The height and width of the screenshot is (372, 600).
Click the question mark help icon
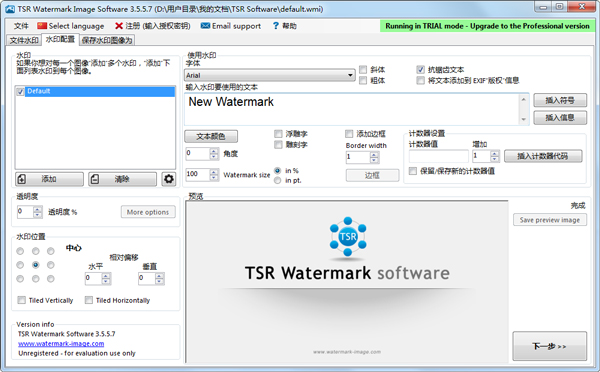[276, 26]
